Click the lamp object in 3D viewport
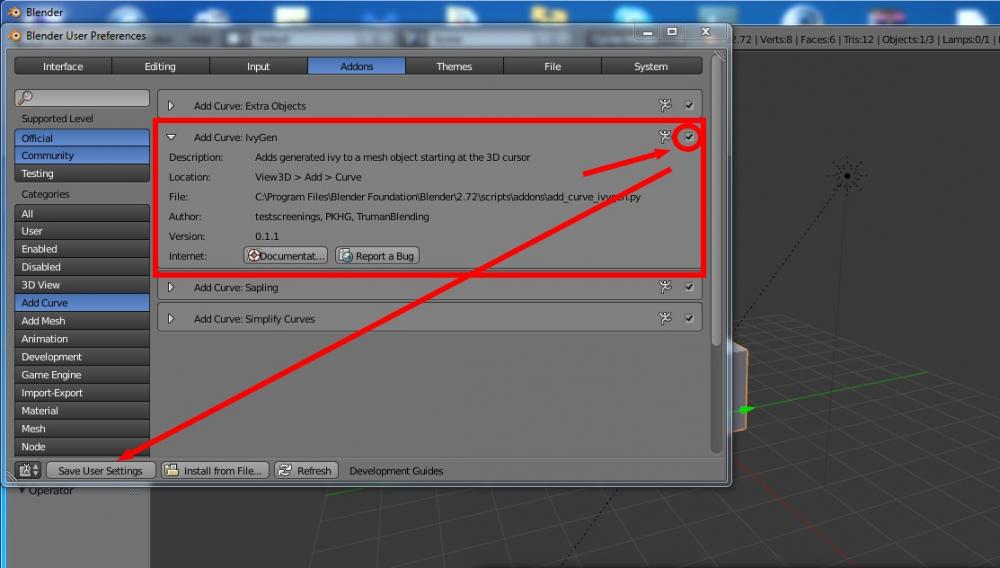The width and height of the screenshot is (1000, 568). (847, 175)
